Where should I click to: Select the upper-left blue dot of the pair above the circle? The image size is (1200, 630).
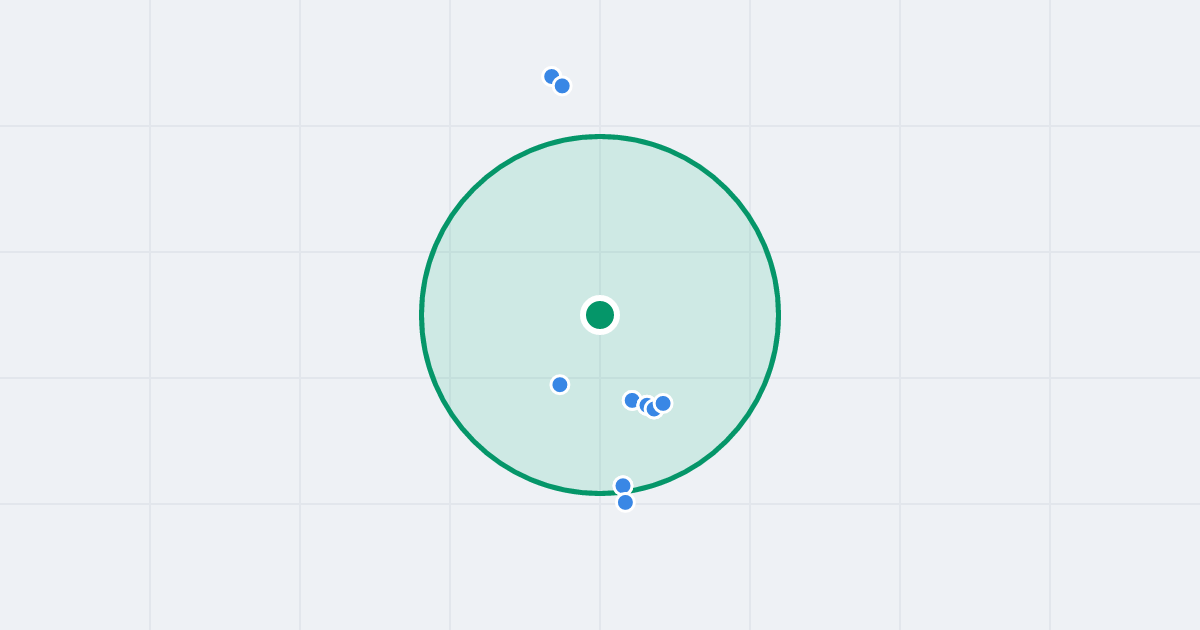click(552, 77)
